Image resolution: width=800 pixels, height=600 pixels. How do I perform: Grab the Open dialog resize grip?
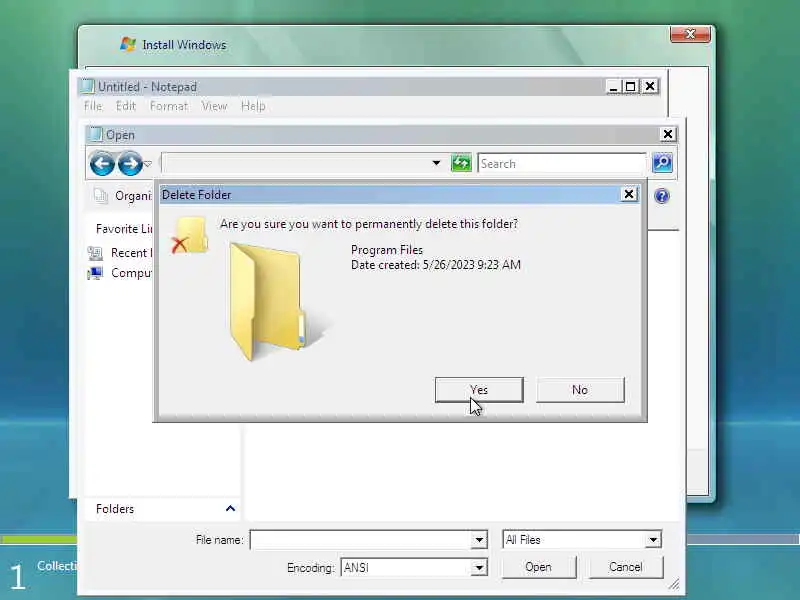(674, 584)
